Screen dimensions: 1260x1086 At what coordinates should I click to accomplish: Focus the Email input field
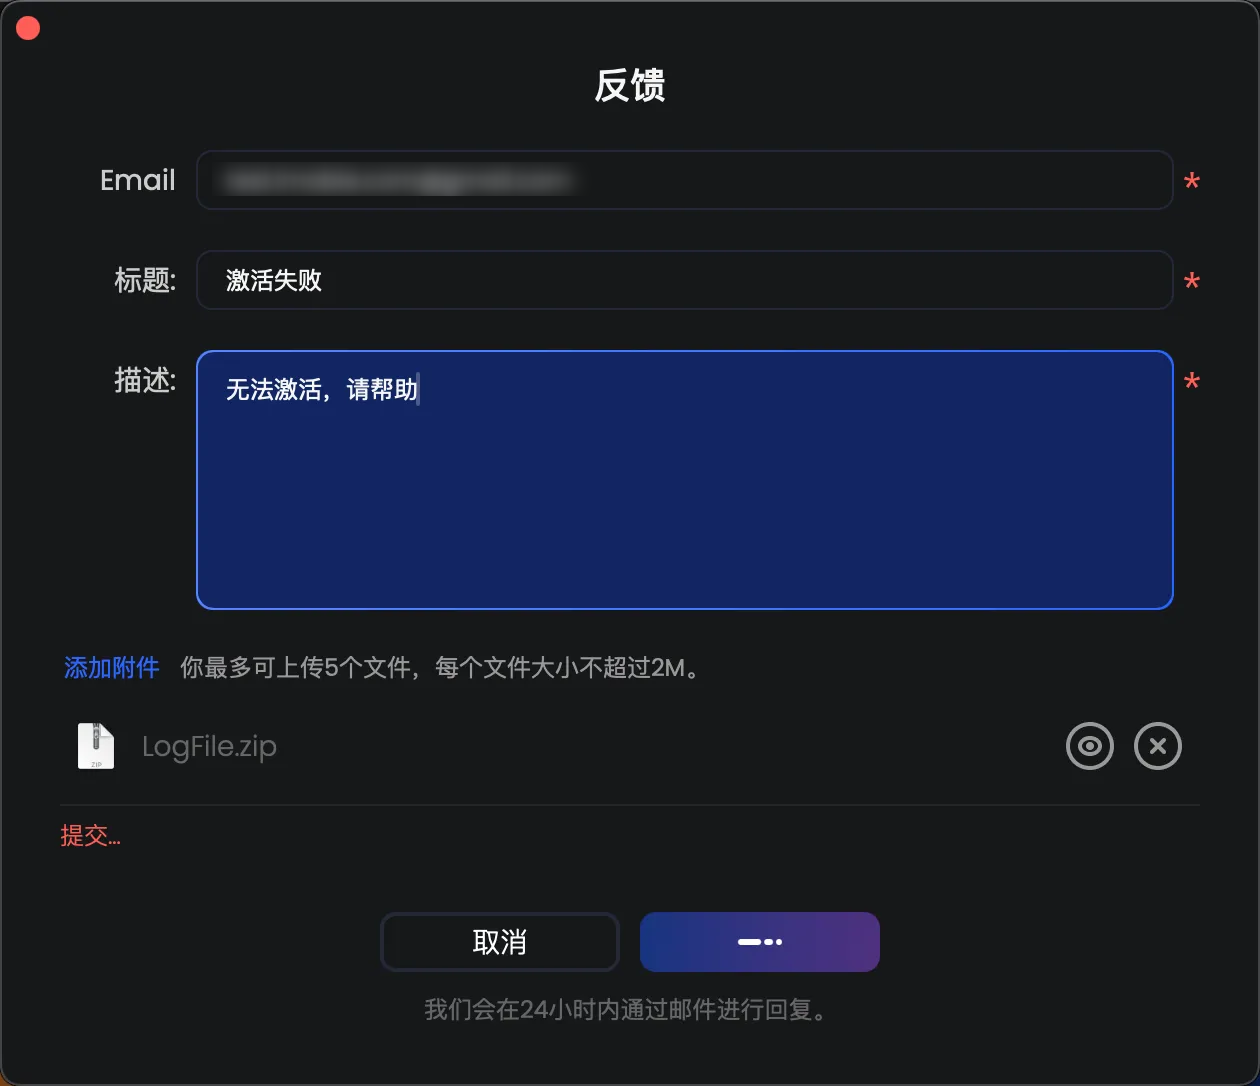(x=685, y=180)
